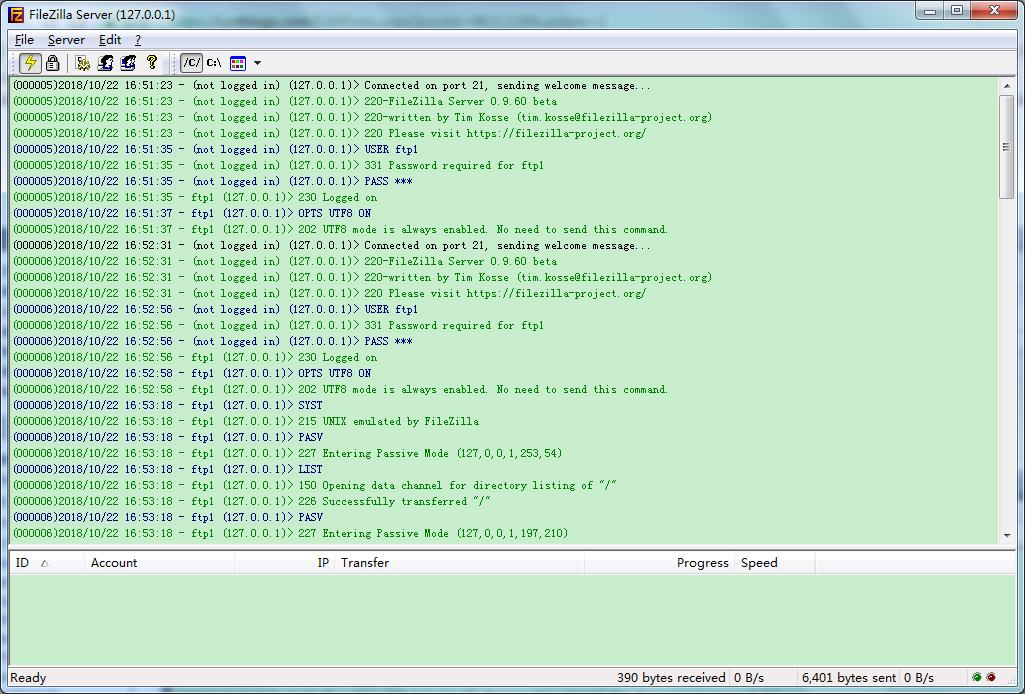1025x694 pixels.
Task: Select "227 Entering Passive Mode (127,0,0,1,197,210)" line
Action: 291,533
